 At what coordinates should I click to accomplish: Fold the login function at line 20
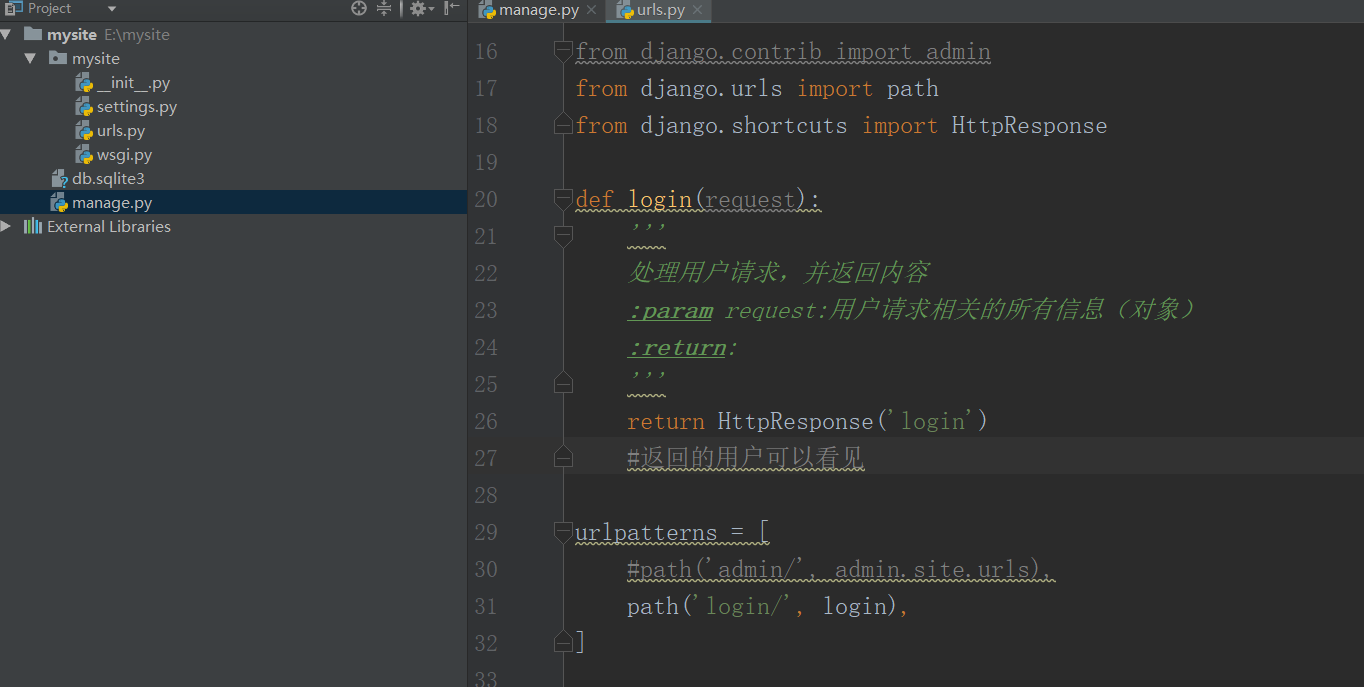click(x=563, y=199)
